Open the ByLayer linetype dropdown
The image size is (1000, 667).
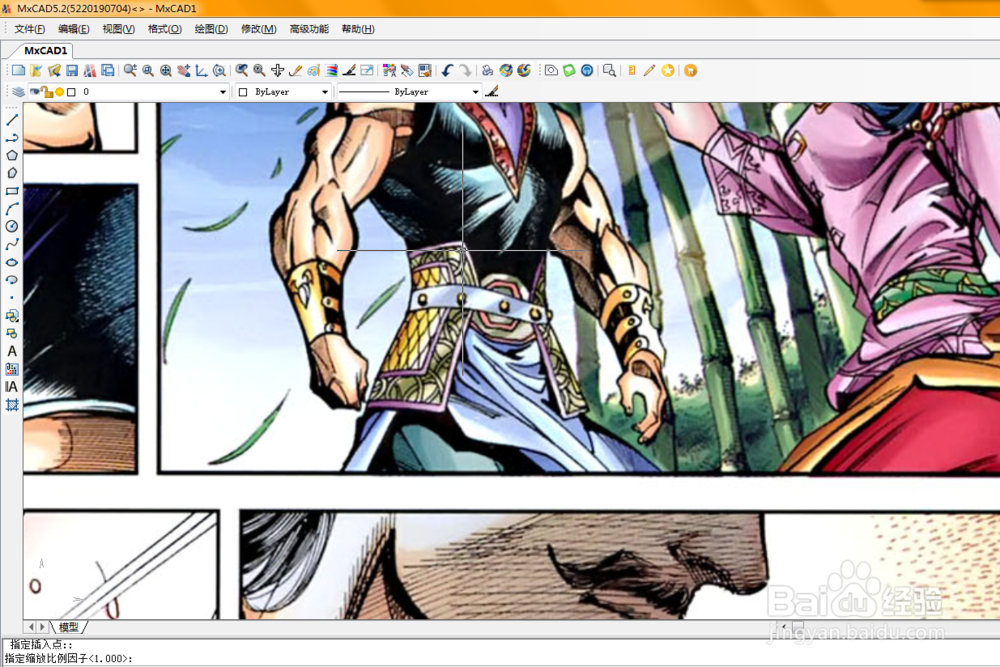point(475,92)
